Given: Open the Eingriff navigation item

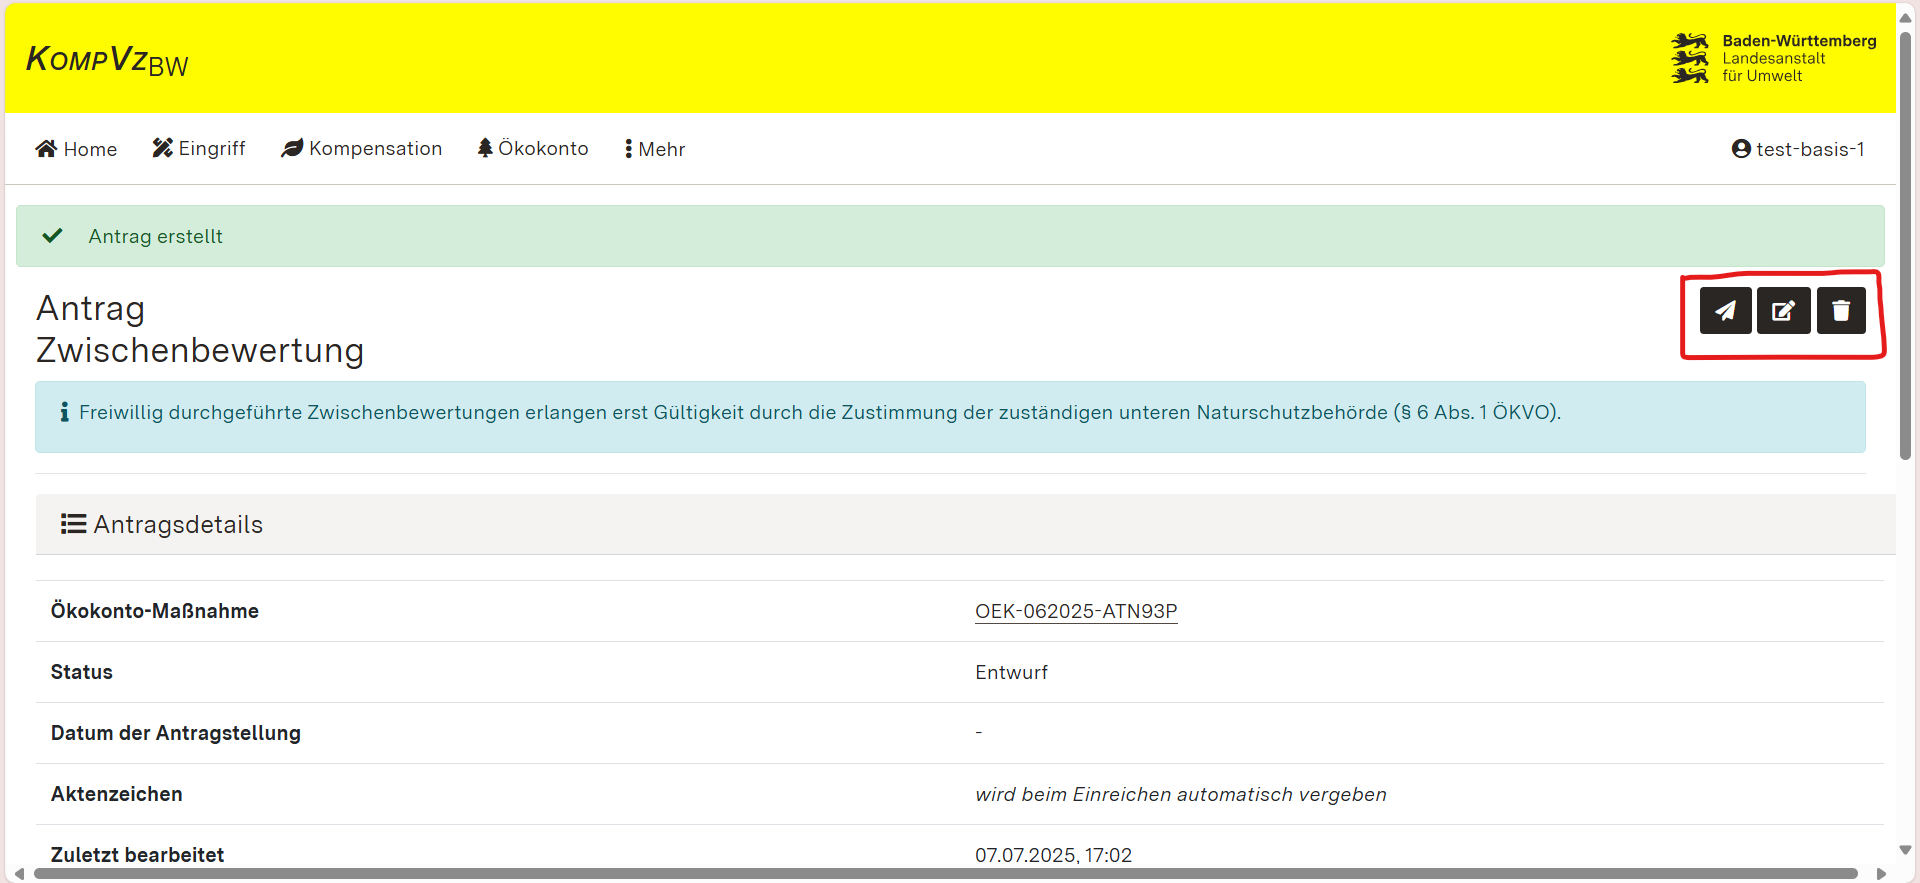Looking at the screenshot, I should [x=199, y=149].
